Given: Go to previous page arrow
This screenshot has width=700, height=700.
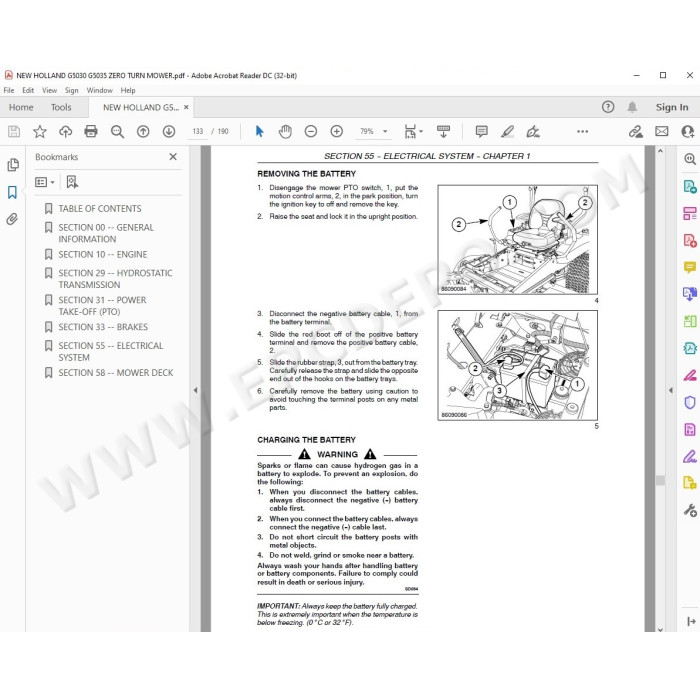Looking at the screenshot, I should (x=143, y=131).
